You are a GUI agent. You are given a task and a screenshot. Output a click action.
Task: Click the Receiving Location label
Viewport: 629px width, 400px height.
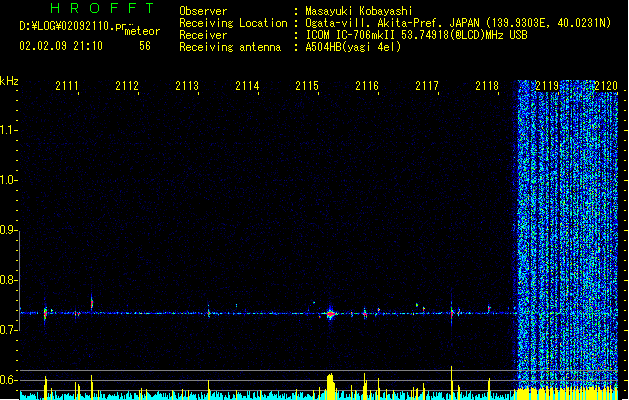(233, 23)
